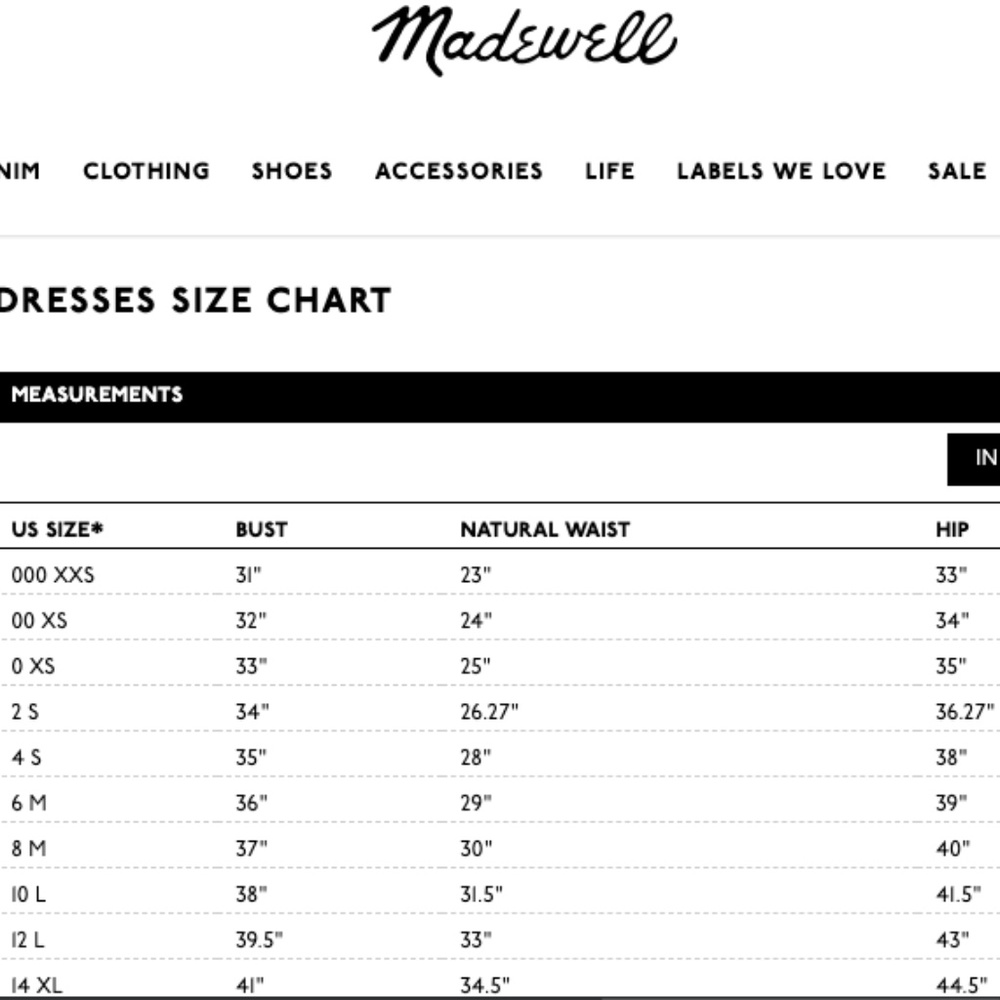
Task: Open the Shoes menu
Action: point(292,171)
